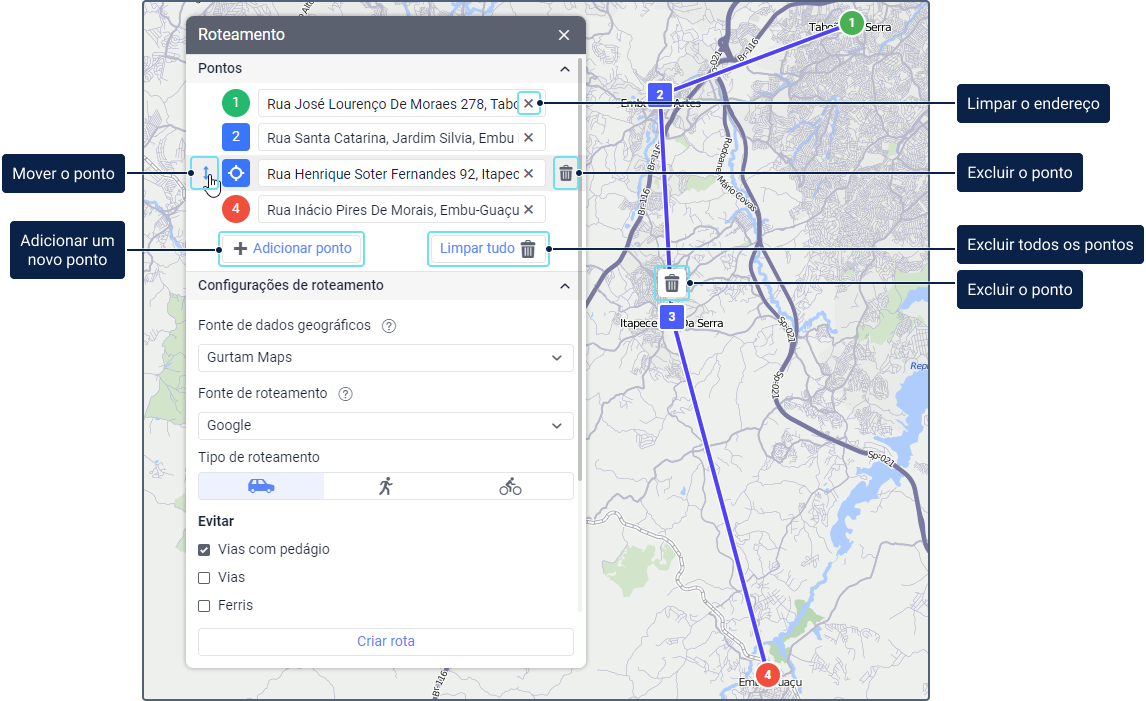Enable the Vias checkbox
This screenshot has width=1146, height=701.
pos(204,578)
